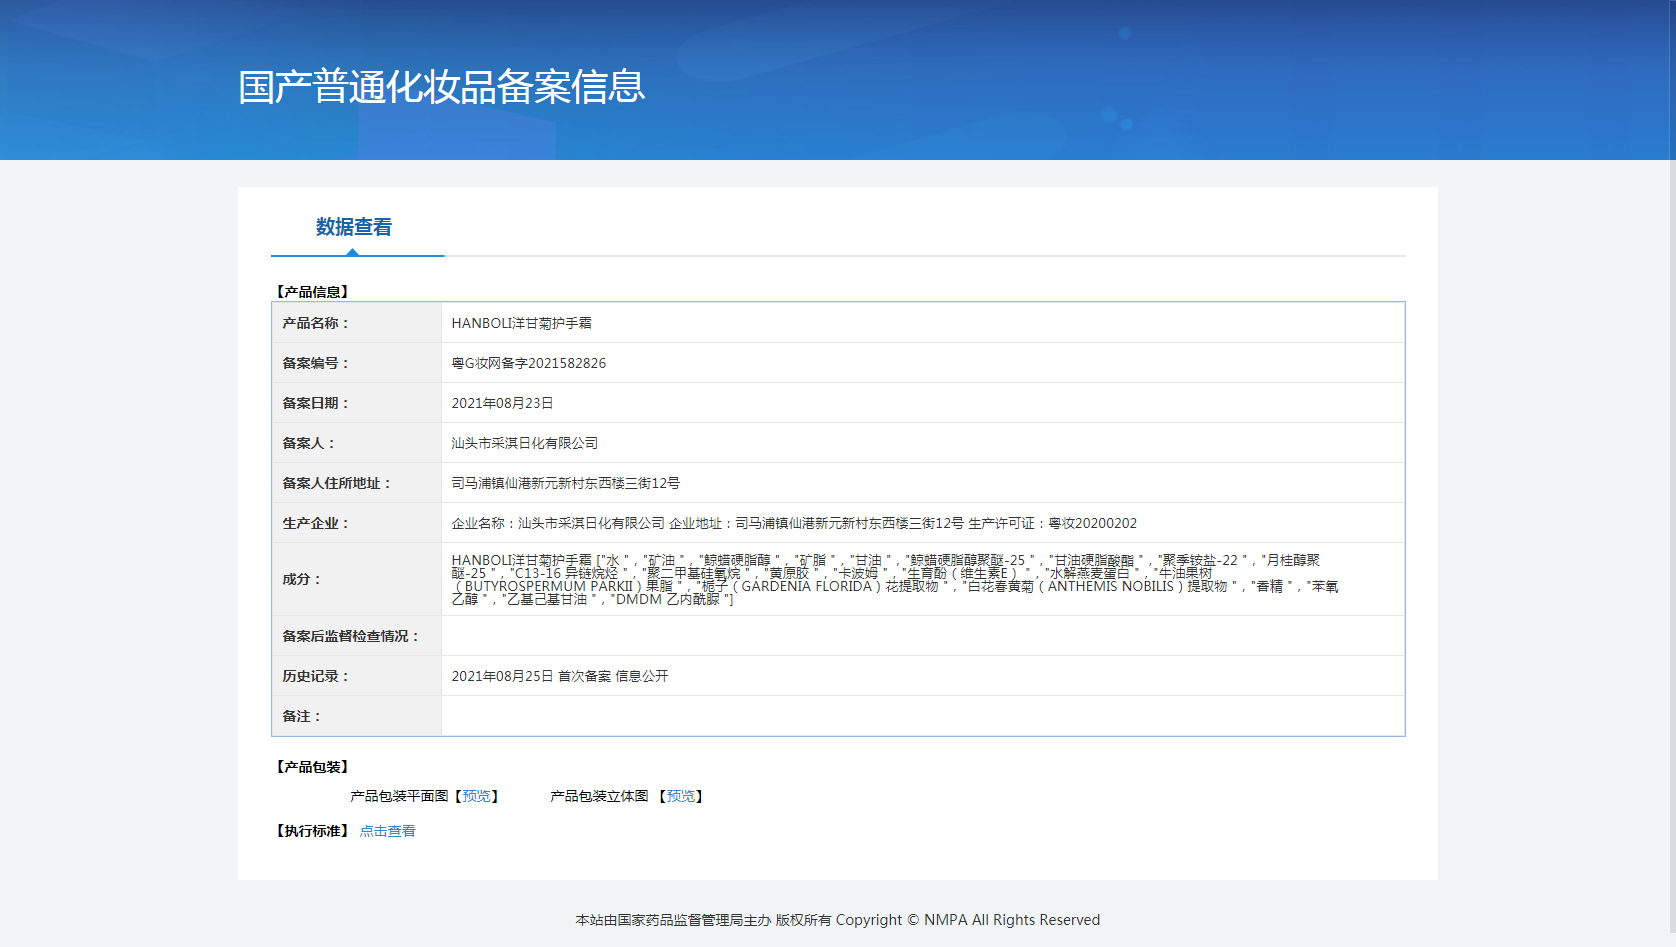Click the 【产品信息】 section heading
1676x947 pixels.
(312, 292)
